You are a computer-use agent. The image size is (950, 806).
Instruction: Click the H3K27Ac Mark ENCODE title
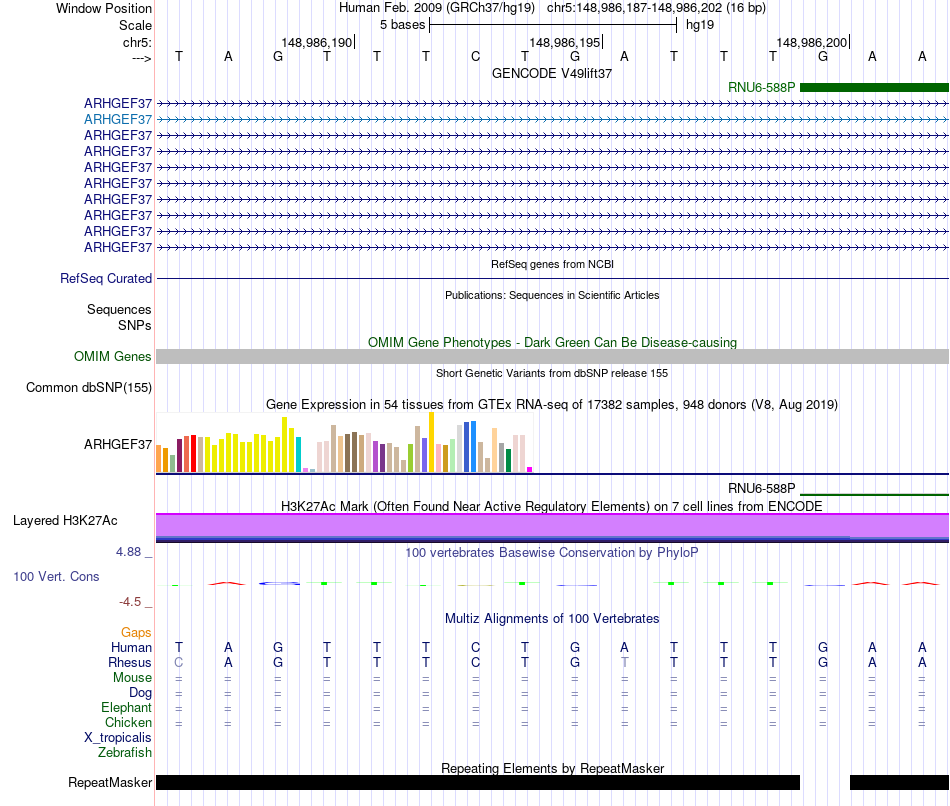[552, 506]
